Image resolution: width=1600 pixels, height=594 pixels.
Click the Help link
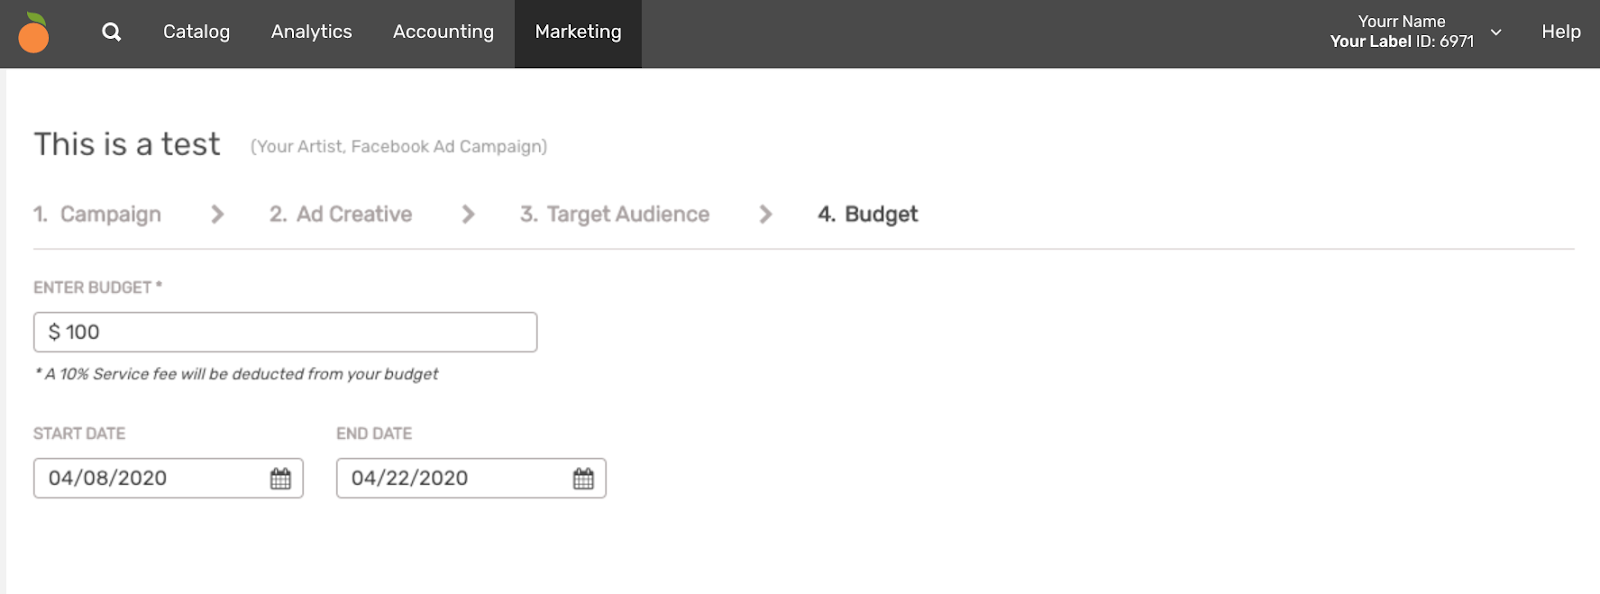tap(1560, 32)
